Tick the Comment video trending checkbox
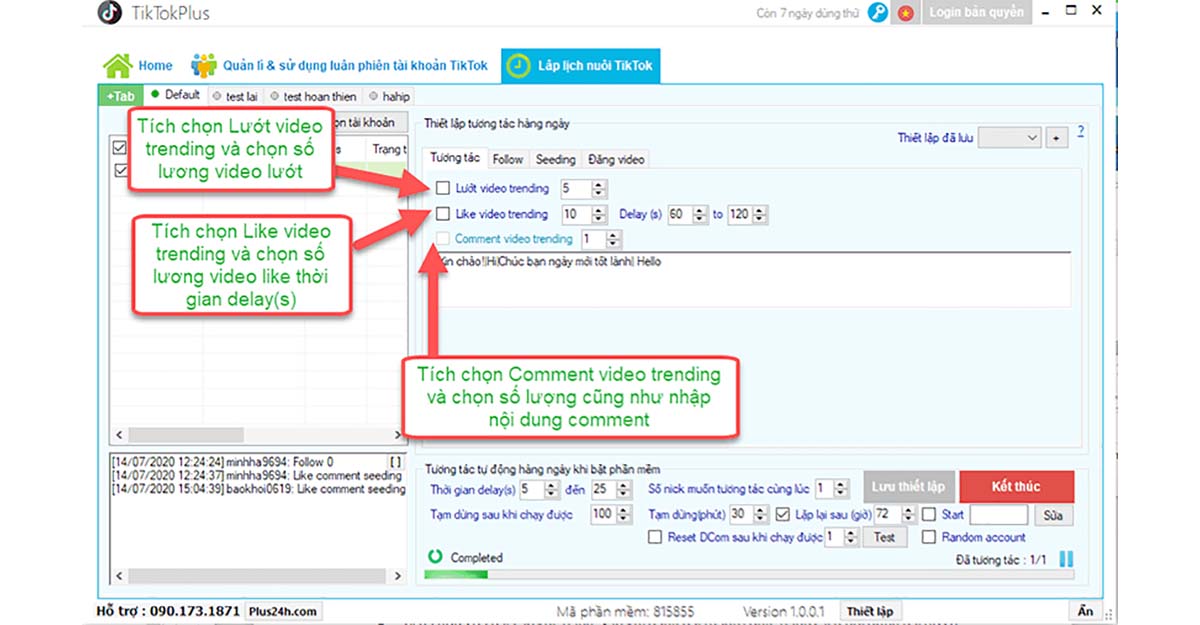 [x=442, y=239]
